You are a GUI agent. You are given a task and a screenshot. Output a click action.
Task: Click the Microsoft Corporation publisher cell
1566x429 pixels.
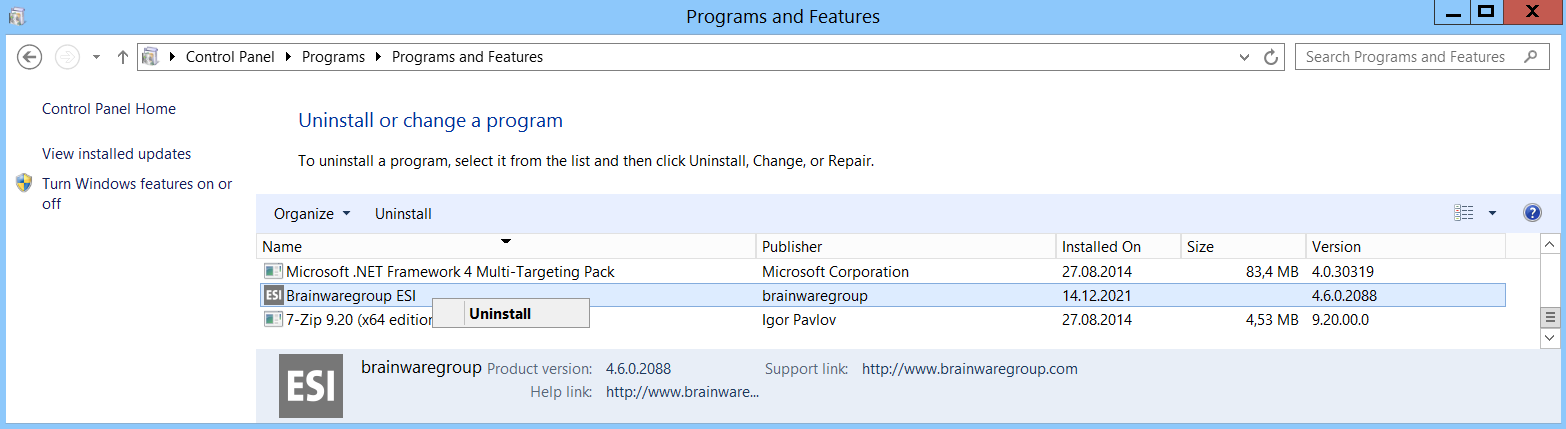click(835, 271)
